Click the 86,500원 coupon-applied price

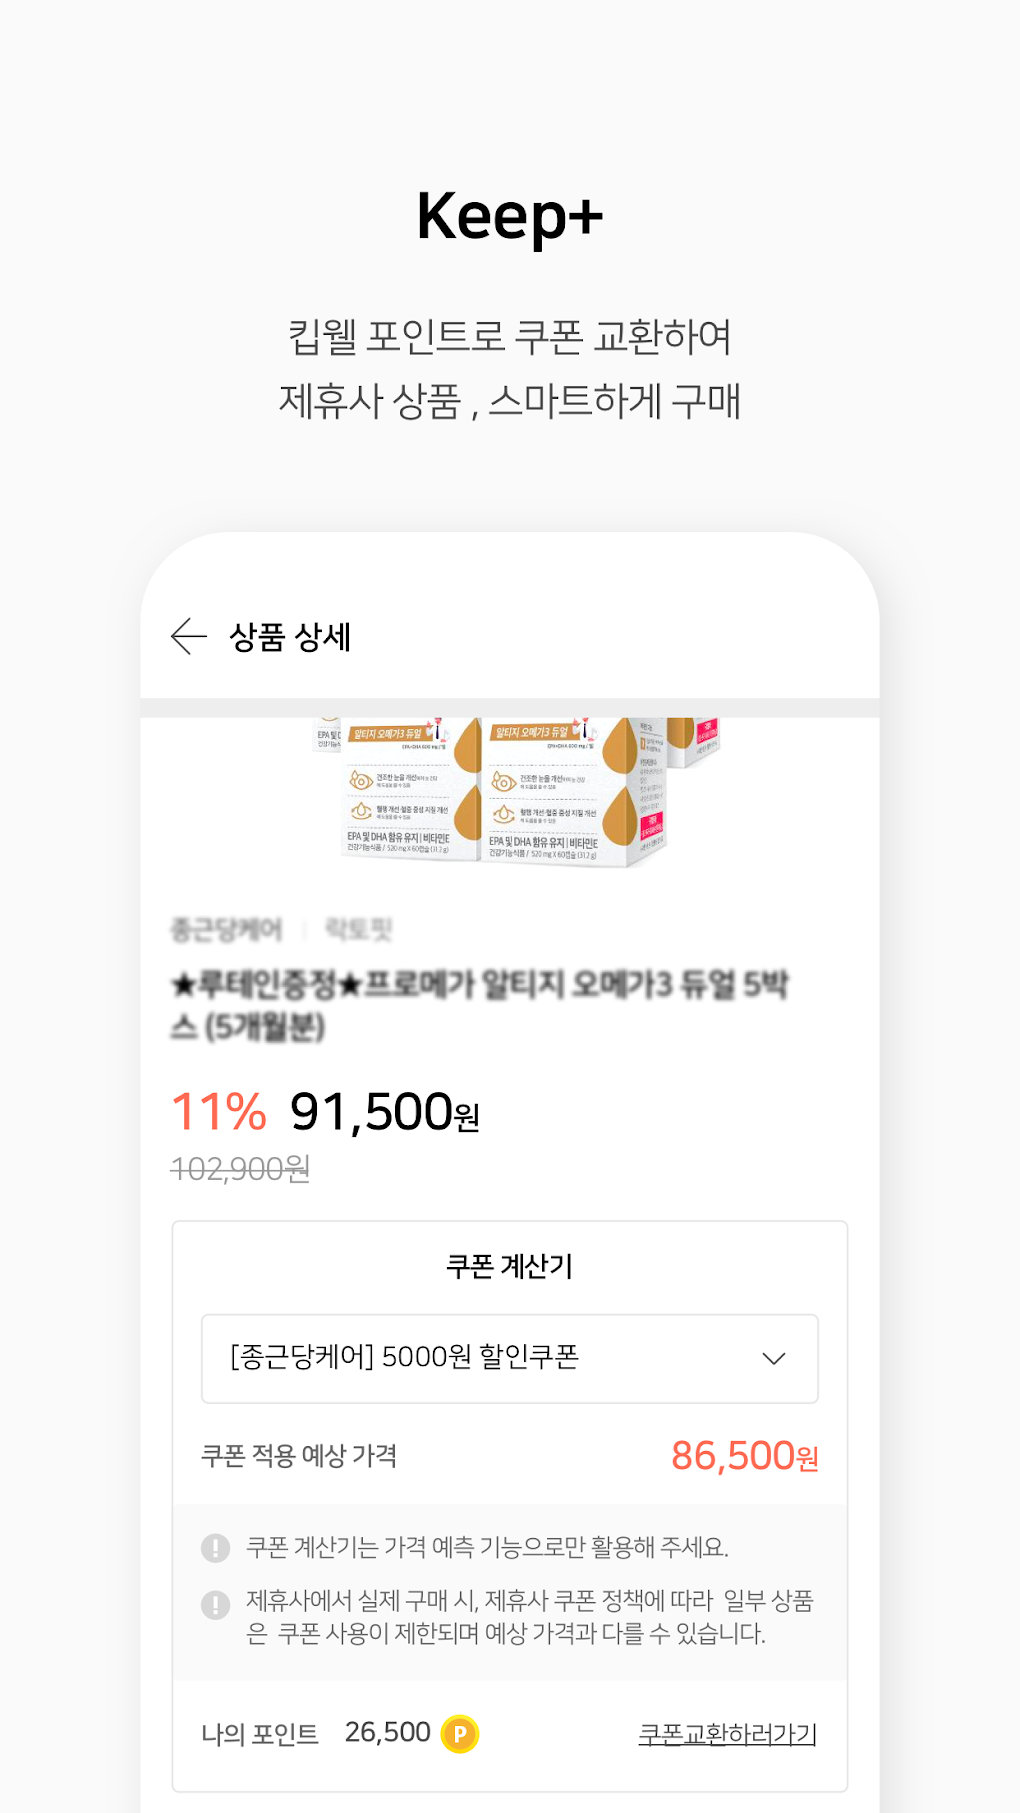click(x=744, y=1456)
